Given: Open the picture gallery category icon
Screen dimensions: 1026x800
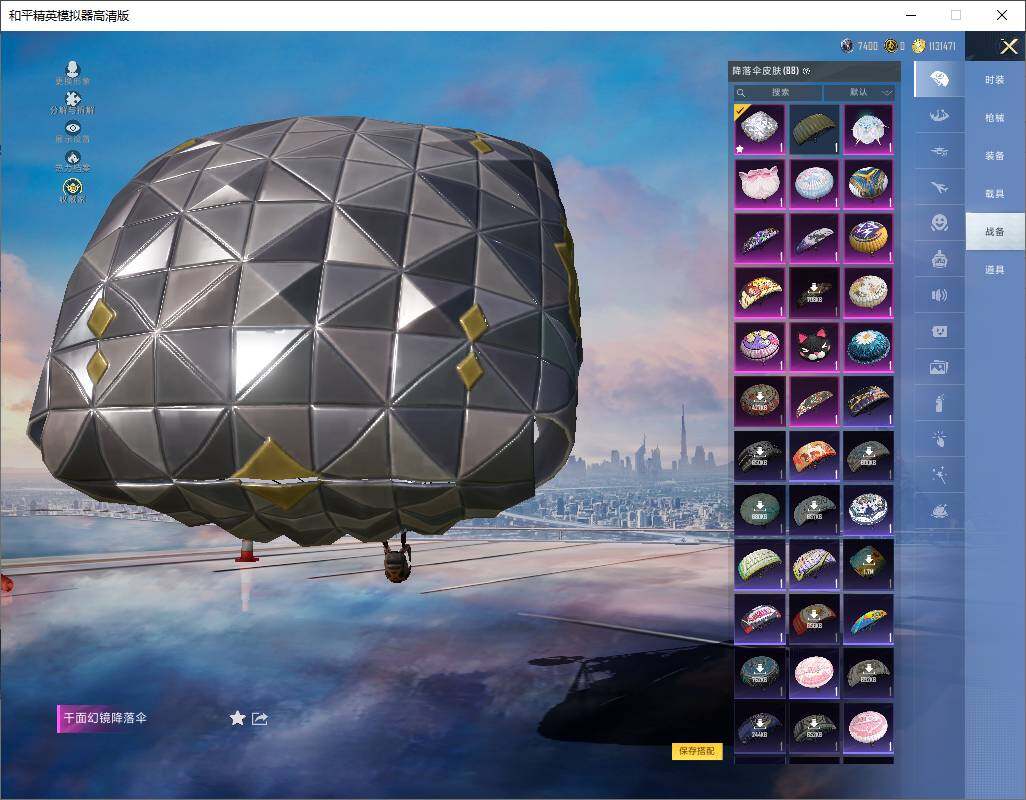Looking at the screenshot, I should pos(940,368).
